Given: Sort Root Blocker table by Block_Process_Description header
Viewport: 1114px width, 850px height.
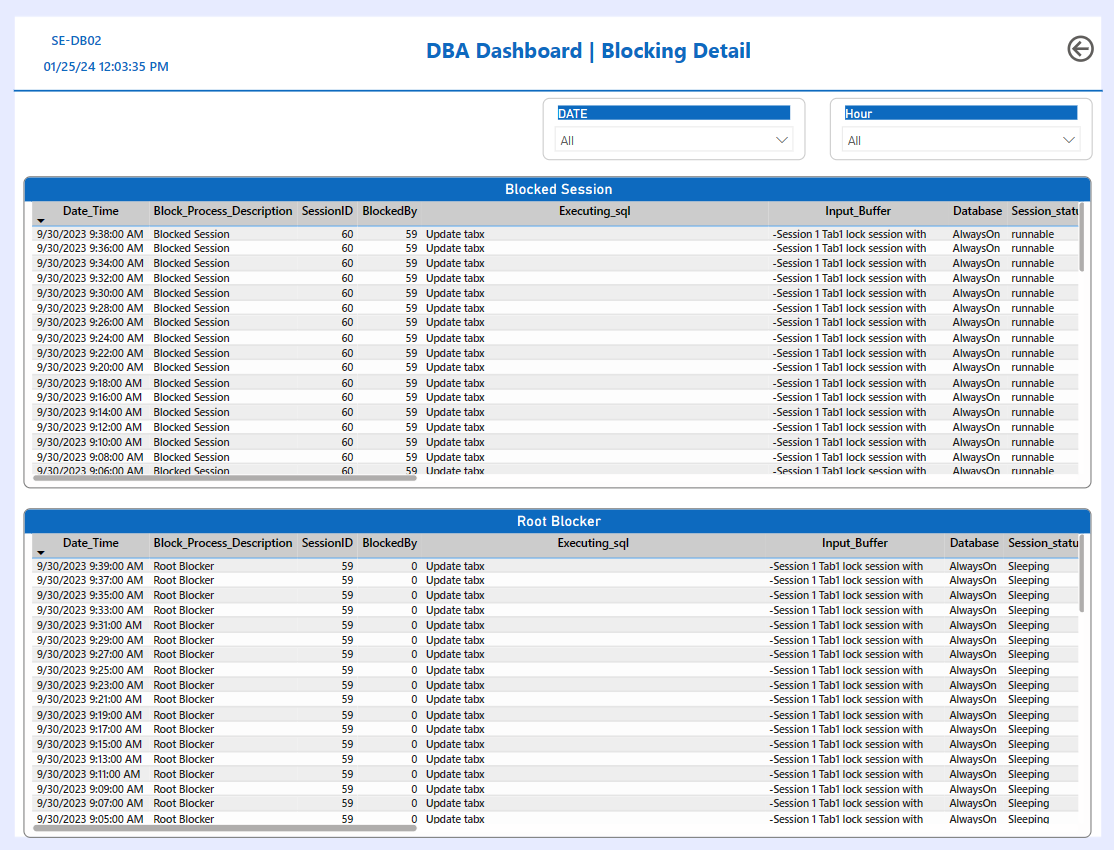Looking at the screenshot, I should point(222,543).
